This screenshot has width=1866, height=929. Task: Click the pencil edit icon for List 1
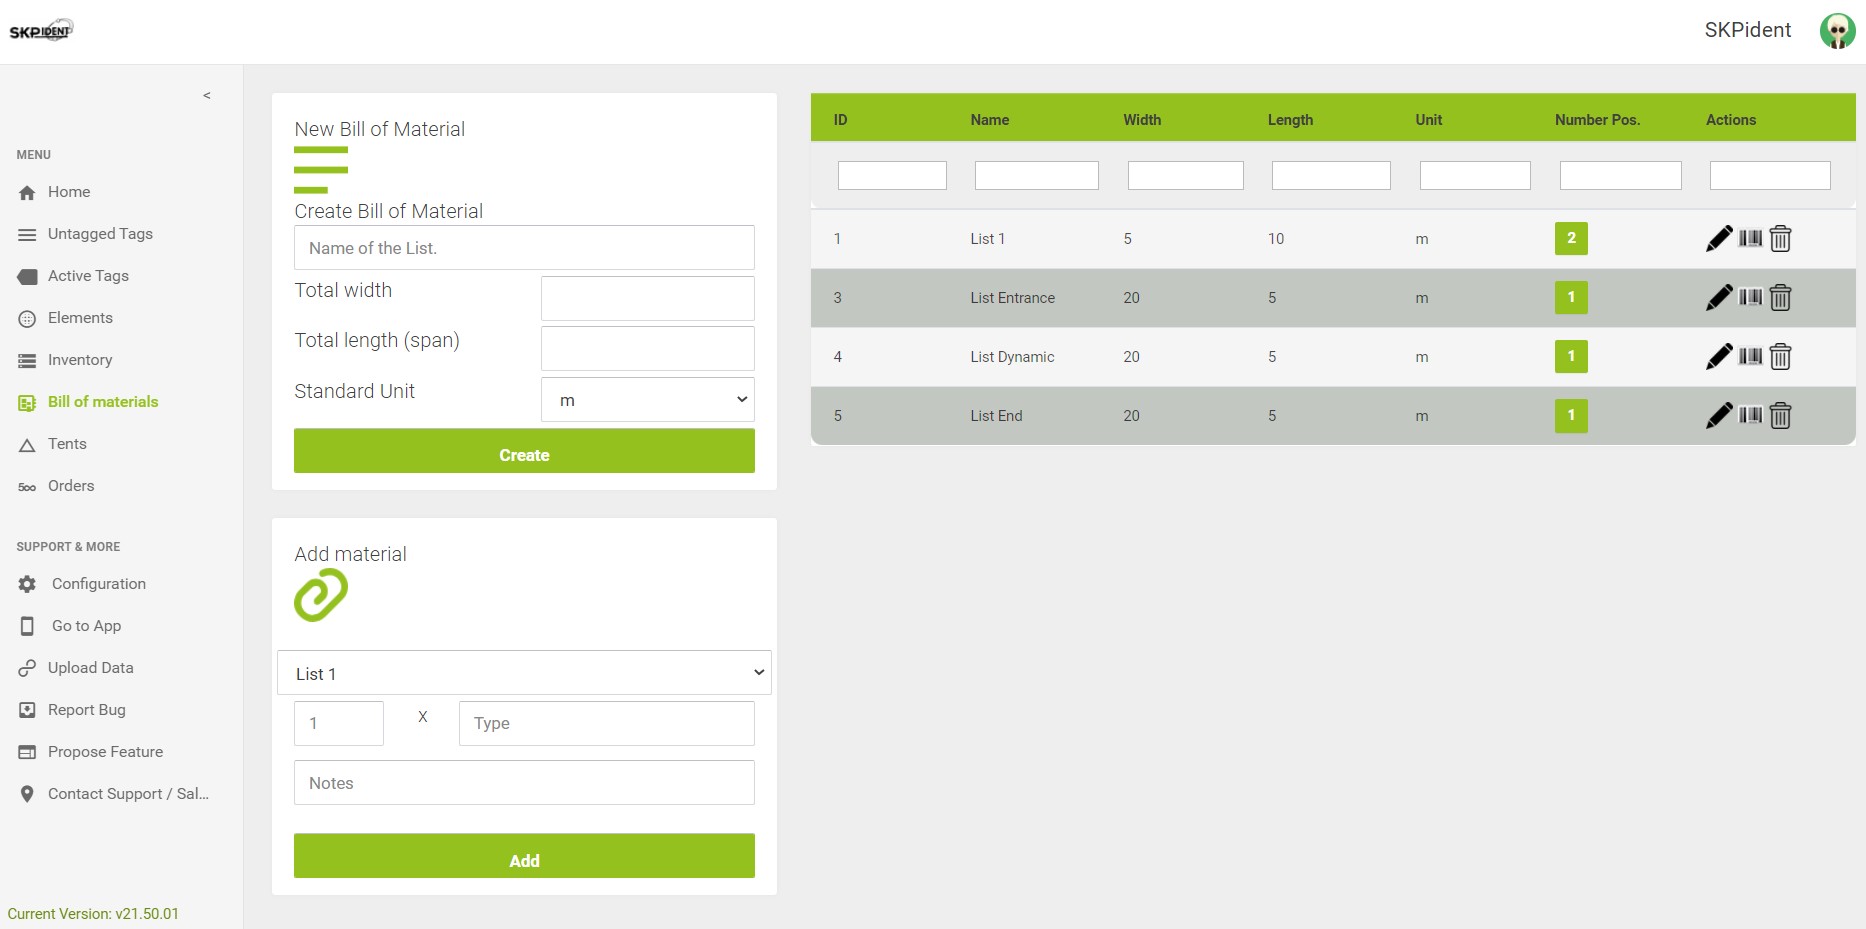[x=1719, y=239]
